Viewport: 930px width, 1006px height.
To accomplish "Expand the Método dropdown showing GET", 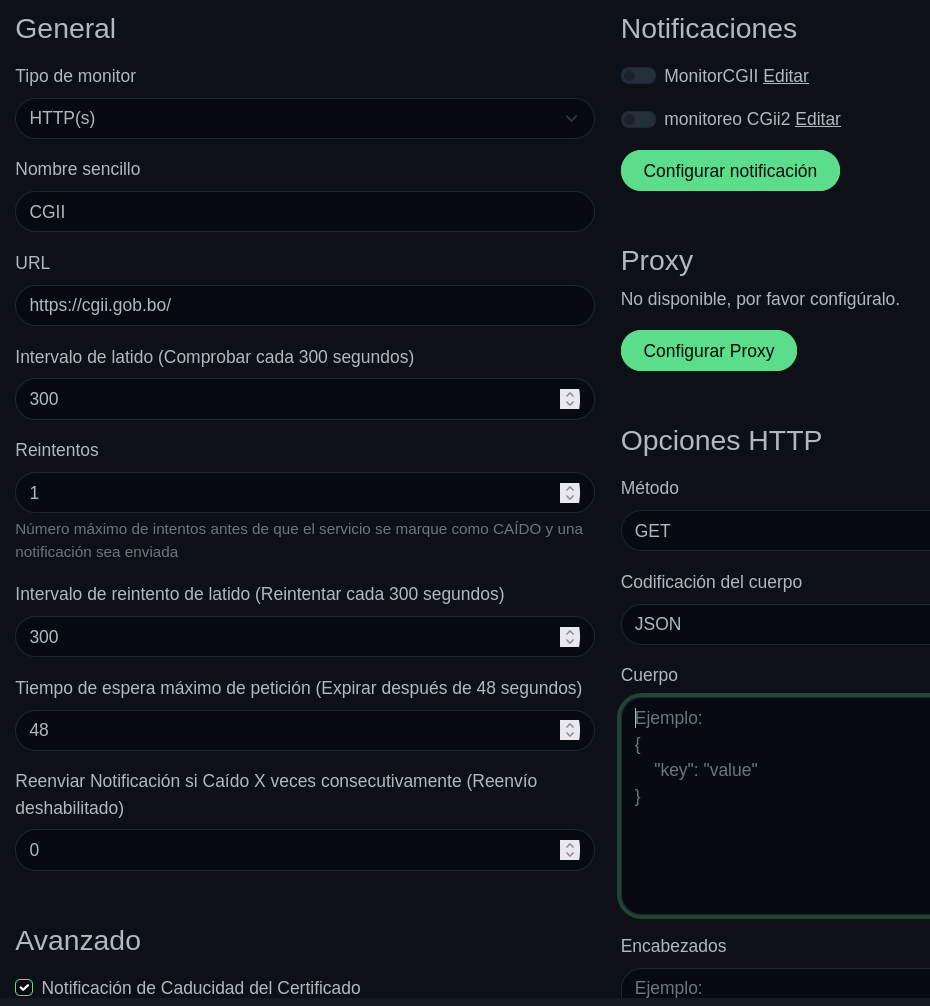I will tap(775, 531).
